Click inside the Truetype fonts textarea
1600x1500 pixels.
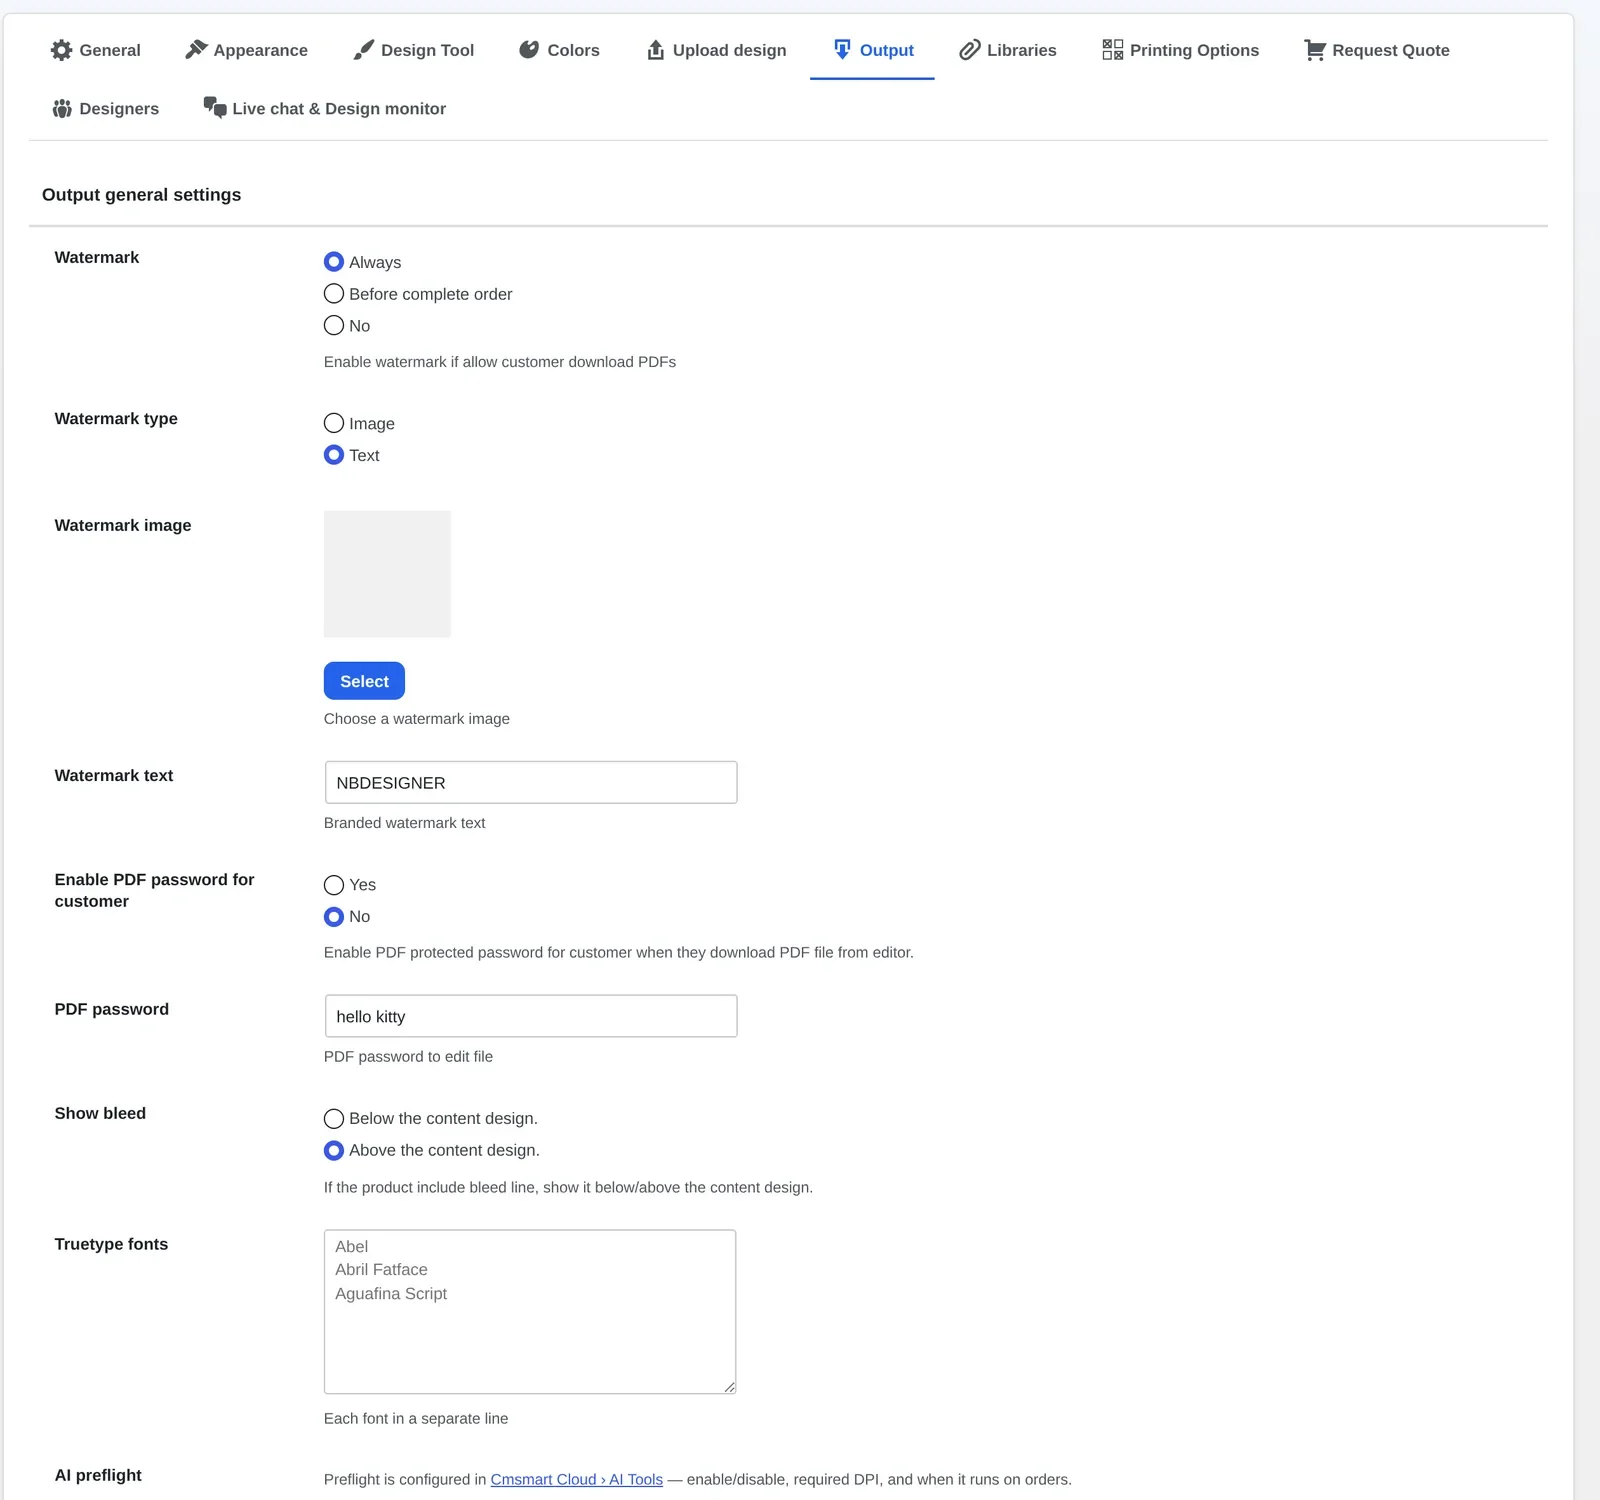[x=530, y=1312]
